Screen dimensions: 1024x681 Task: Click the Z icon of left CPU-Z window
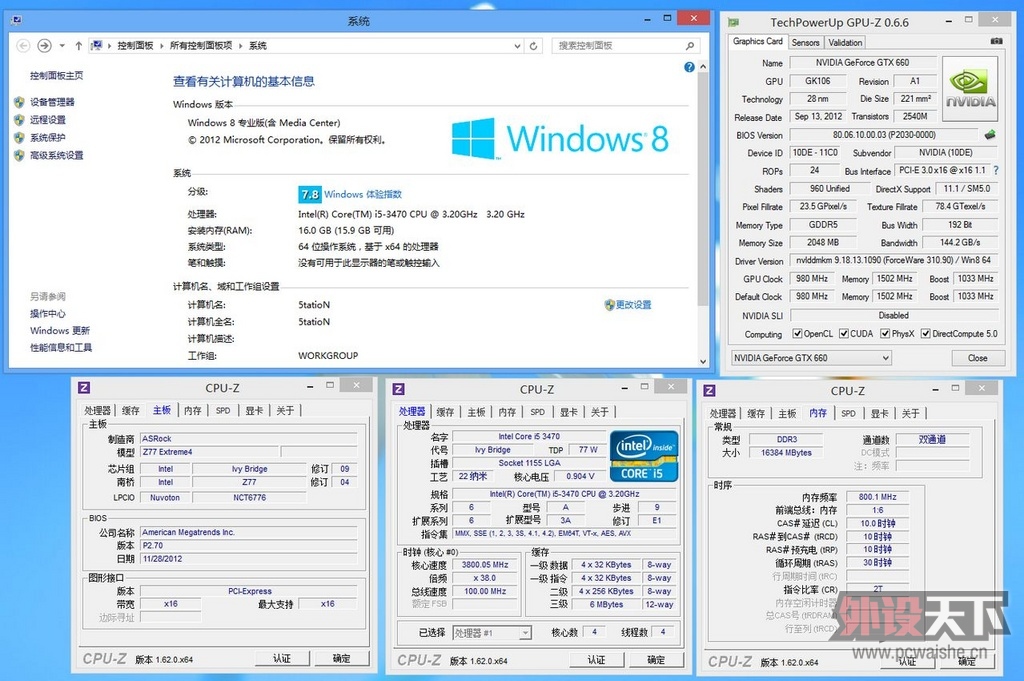point(84,388)
